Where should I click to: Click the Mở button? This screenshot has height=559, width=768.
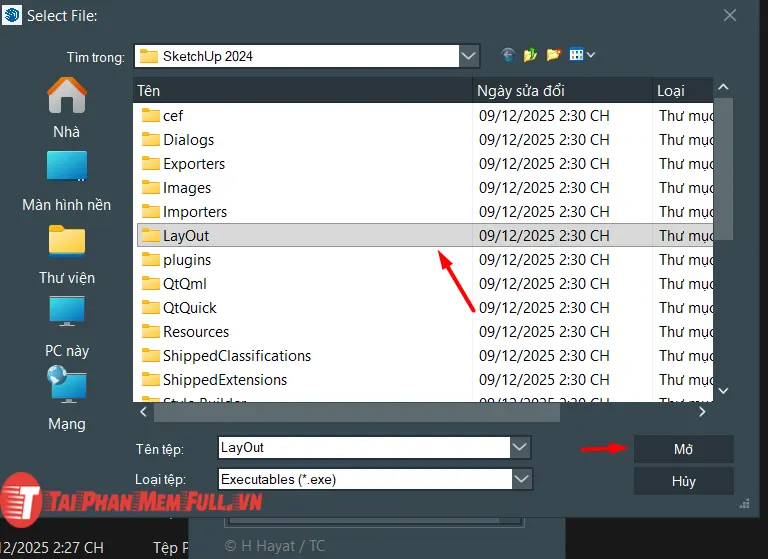(x=683, y=449)
